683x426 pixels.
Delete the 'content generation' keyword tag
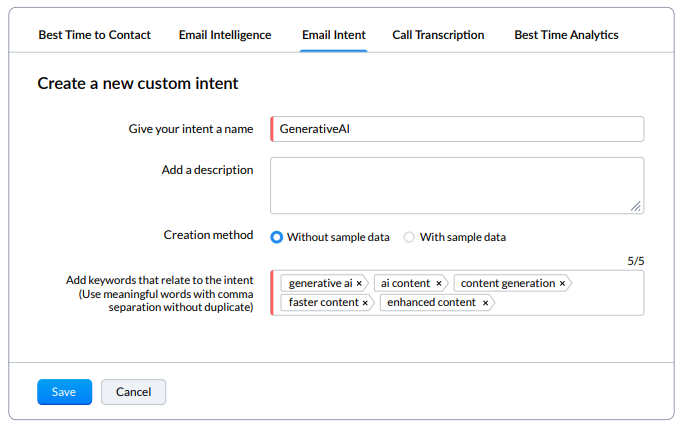tap(562, 284)
